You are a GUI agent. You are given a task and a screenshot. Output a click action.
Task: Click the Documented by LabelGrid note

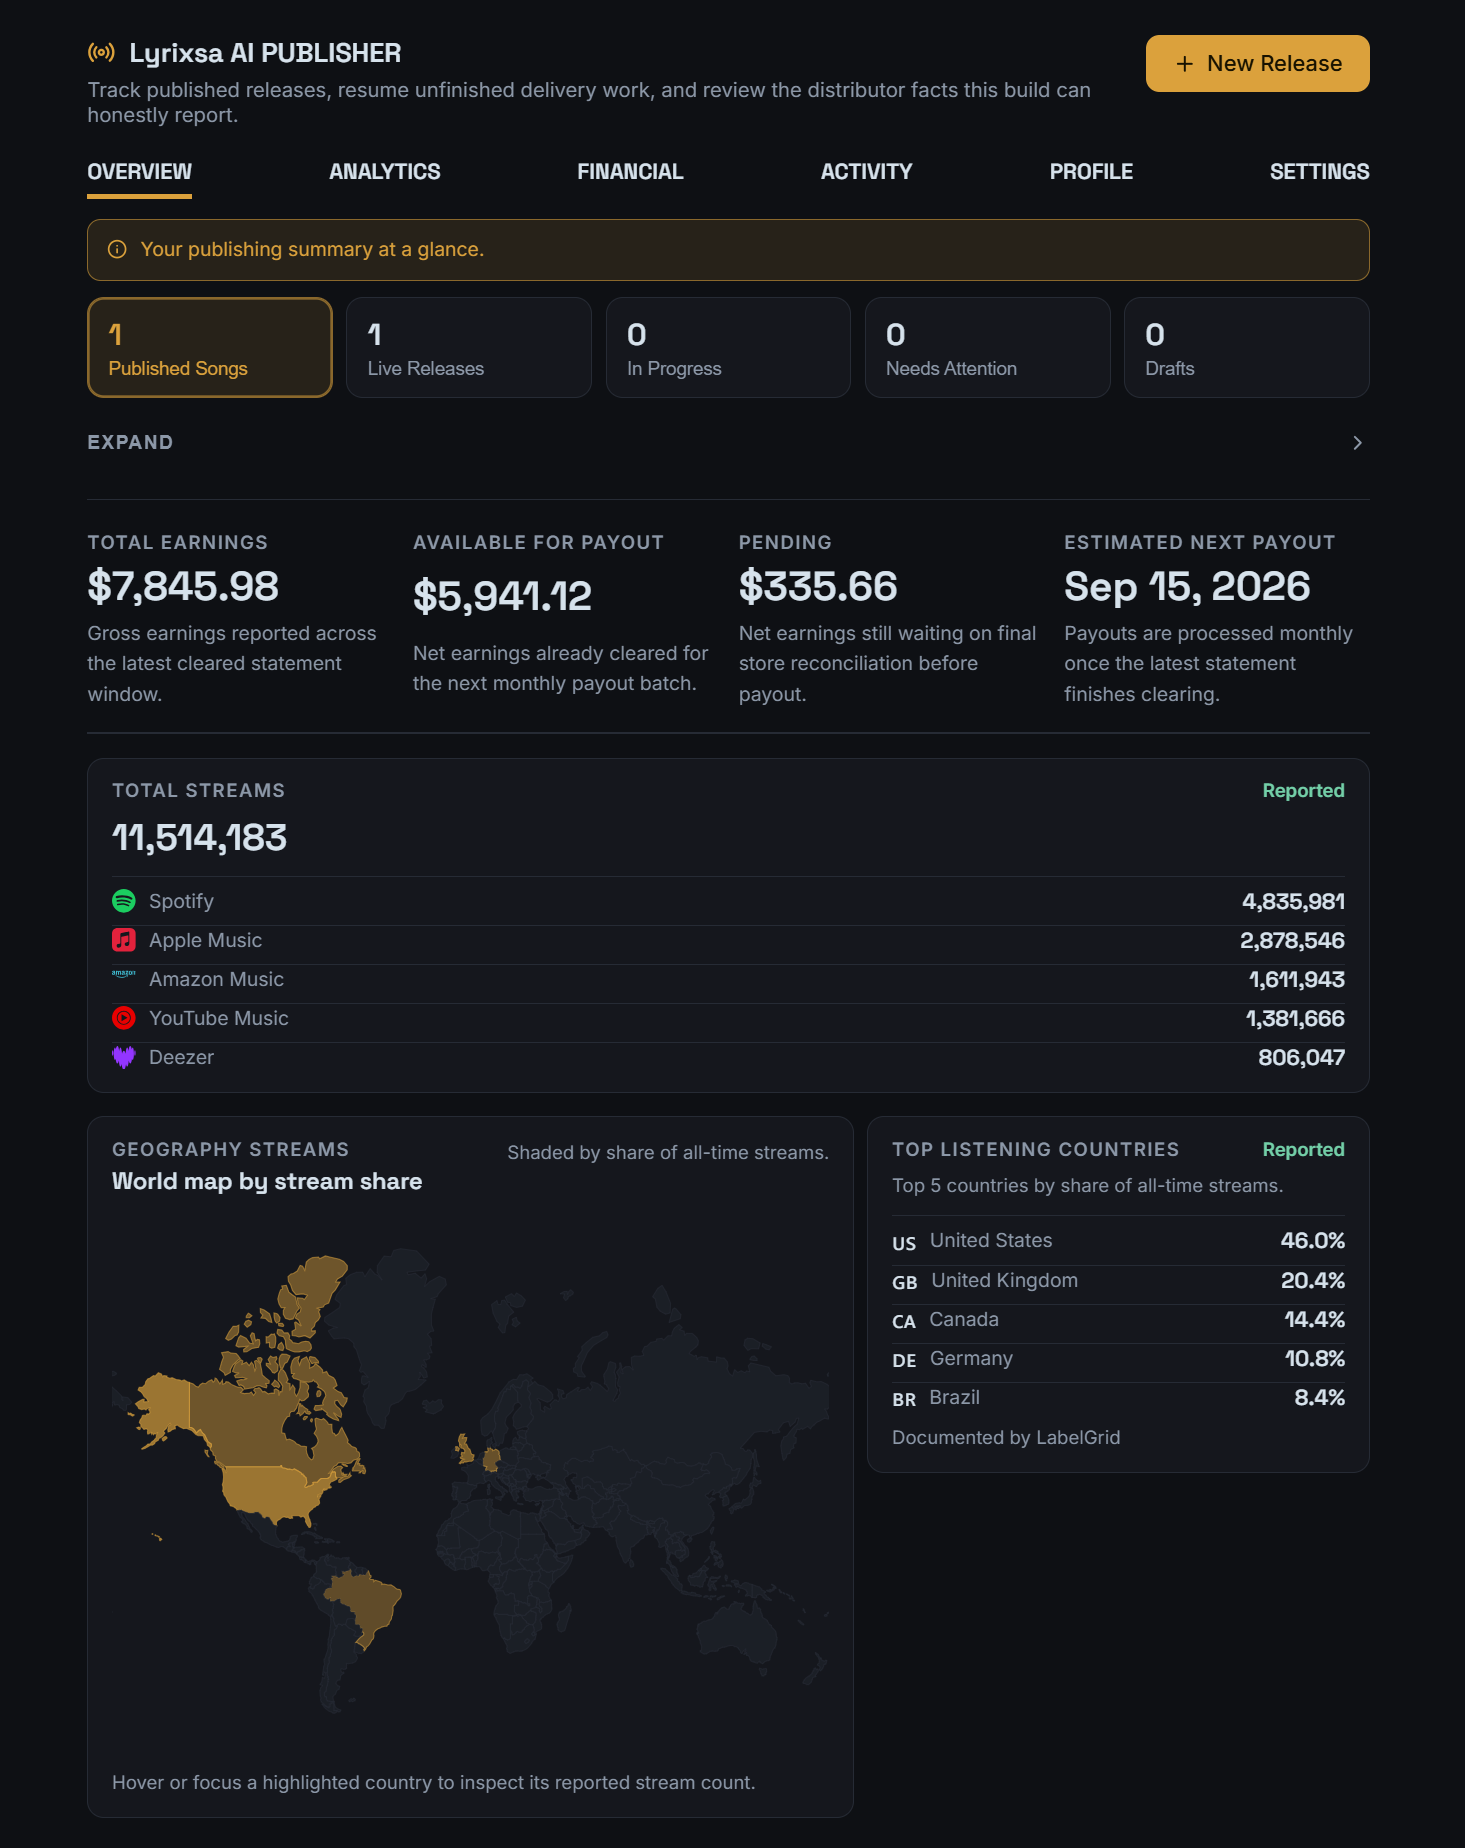pos(1006,1438)
